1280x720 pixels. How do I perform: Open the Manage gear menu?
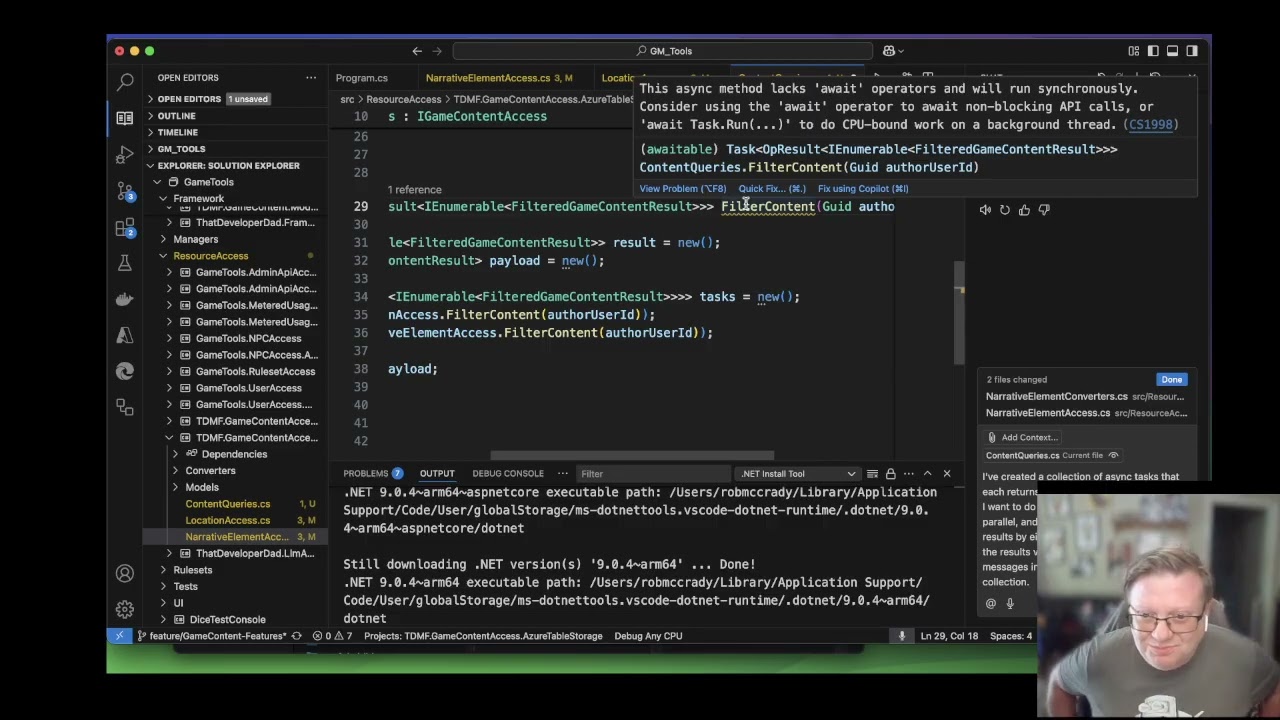point(125,609)
